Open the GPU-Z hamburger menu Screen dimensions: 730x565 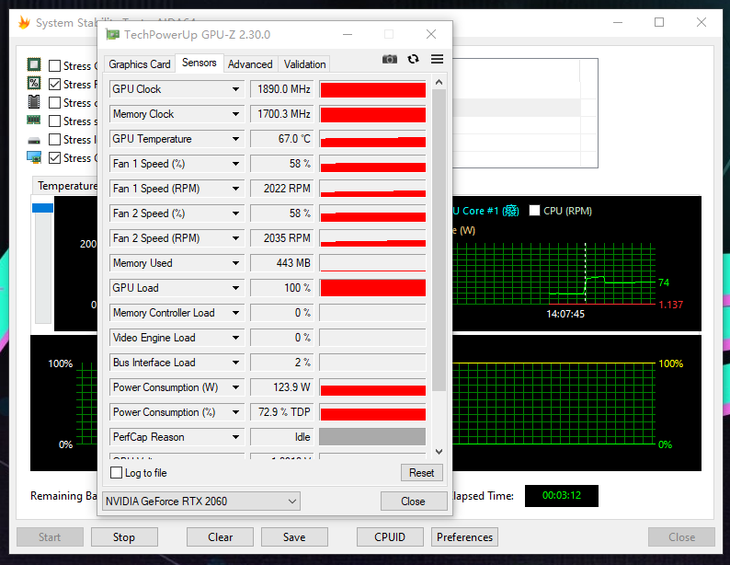pos(437,60)
